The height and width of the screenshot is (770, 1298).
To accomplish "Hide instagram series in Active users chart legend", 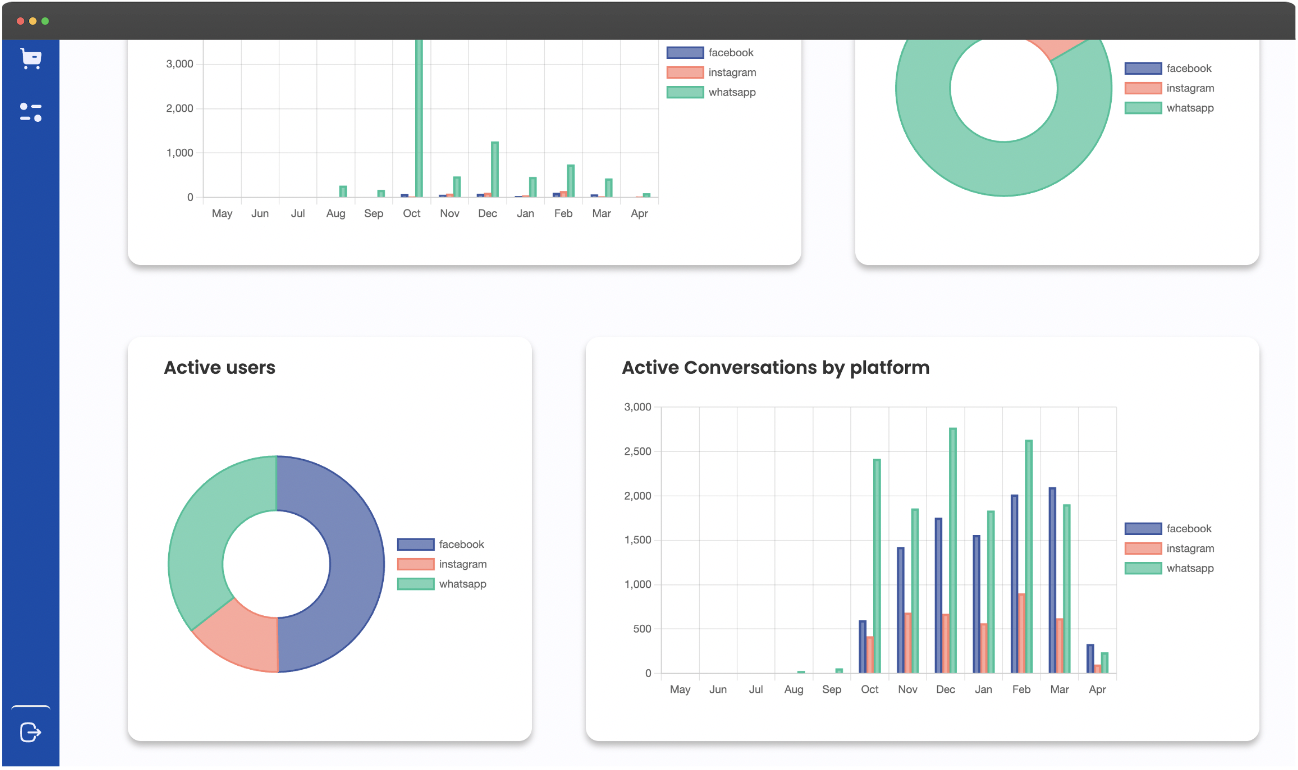I will [441, 565].
